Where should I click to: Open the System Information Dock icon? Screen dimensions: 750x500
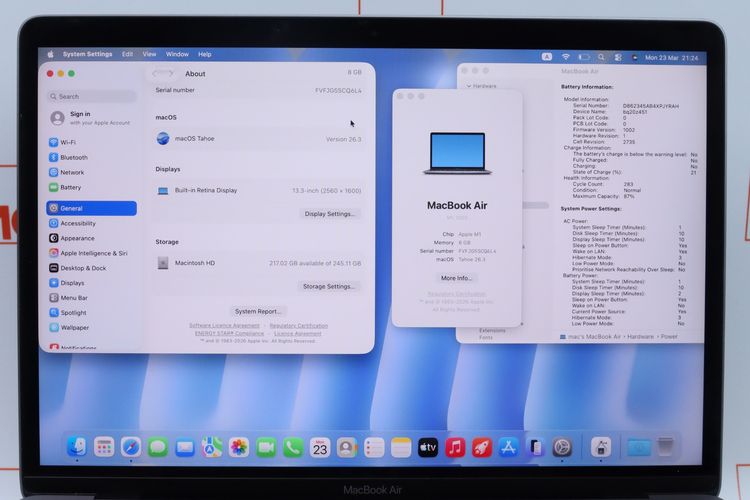tap(601, 447)
